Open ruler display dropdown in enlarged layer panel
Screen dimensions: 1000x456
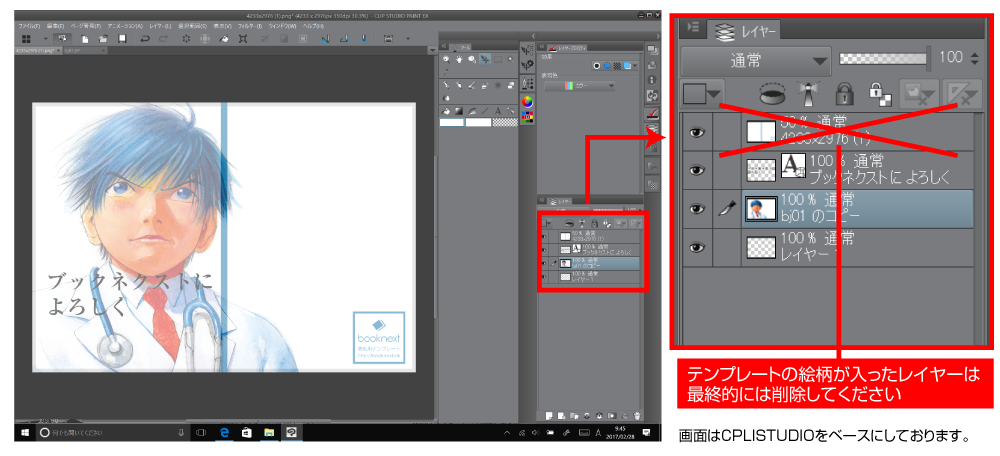pyautogui.click(x=961, y=95)
